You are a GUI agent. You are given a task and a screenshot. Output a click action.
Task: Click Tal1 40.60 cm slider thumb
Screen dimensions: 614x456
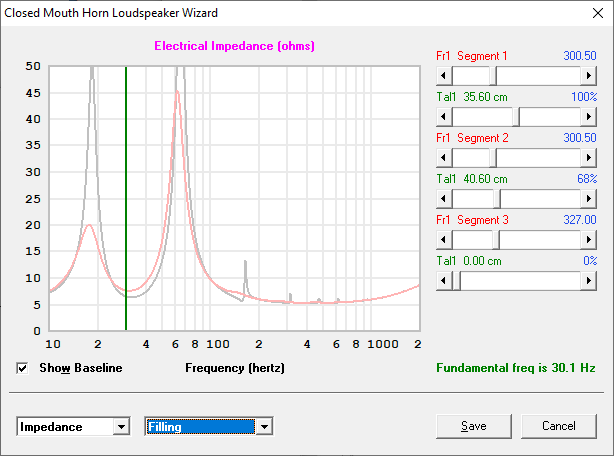(x=497, y=199)
